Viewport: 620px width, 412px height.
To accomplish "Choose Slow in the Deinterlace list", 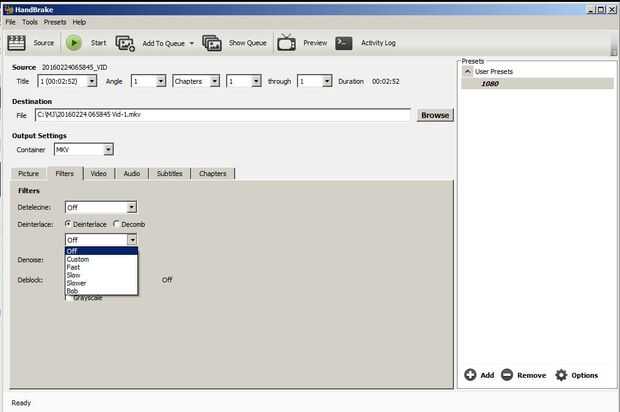I will (x=101, y=275).
